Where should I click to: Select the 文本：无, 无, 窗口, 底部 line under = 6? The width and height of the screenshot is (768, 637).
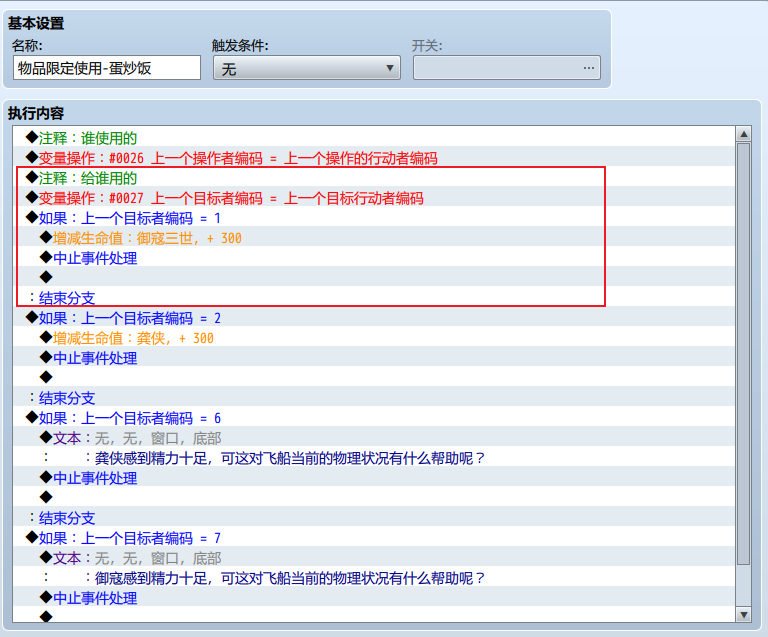click(374, 437)
